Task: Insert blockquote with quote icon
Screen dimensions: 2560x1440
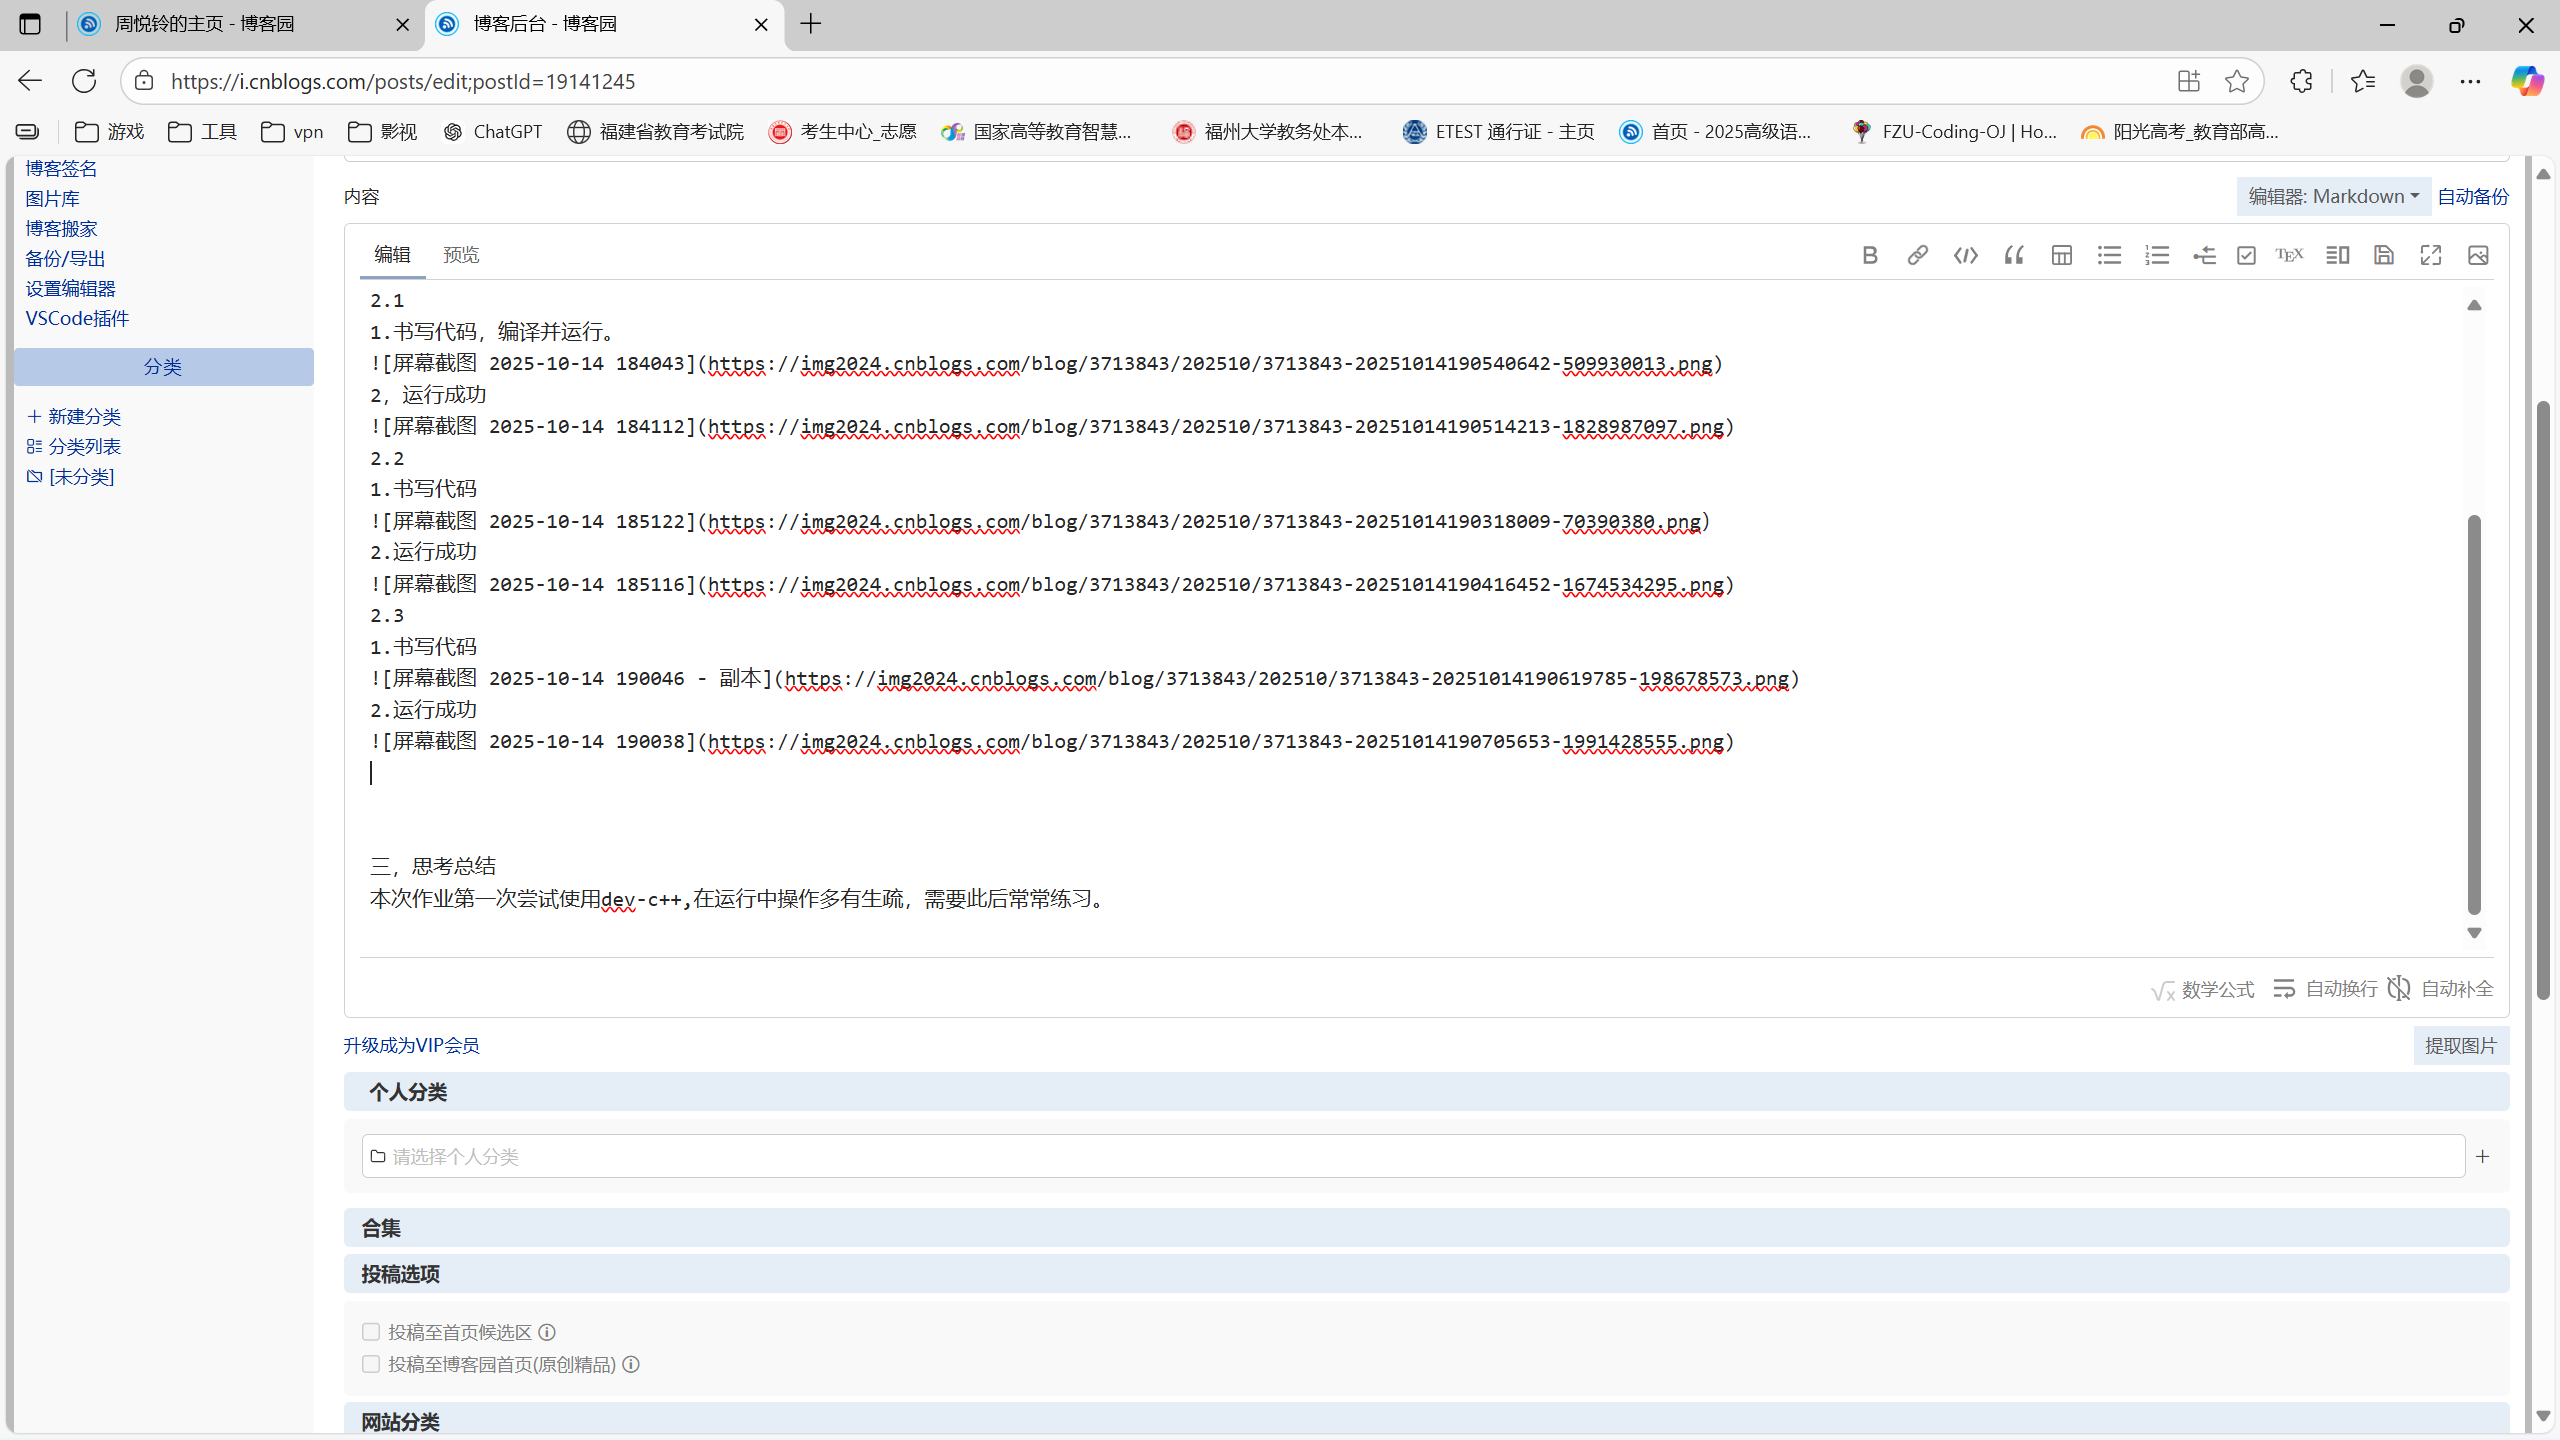Action: click(2013, 255)
